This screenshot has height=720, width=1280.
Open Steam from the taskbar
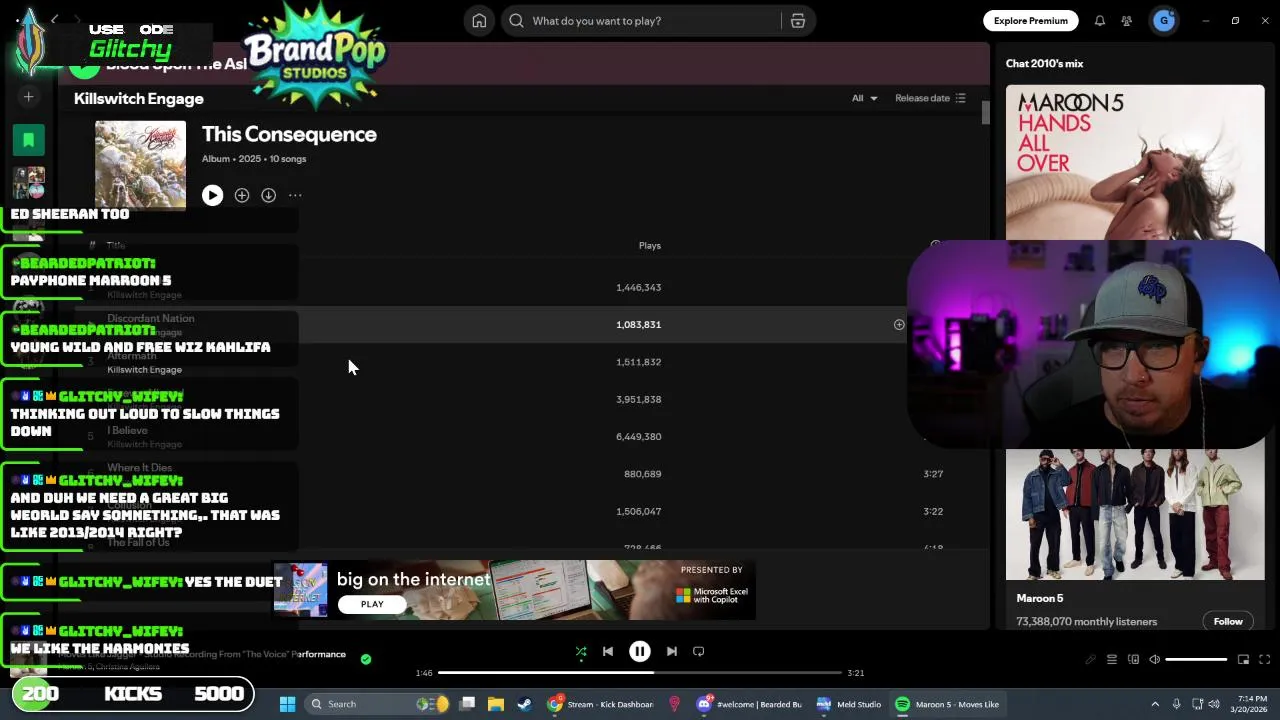click(x=524, y=704)
